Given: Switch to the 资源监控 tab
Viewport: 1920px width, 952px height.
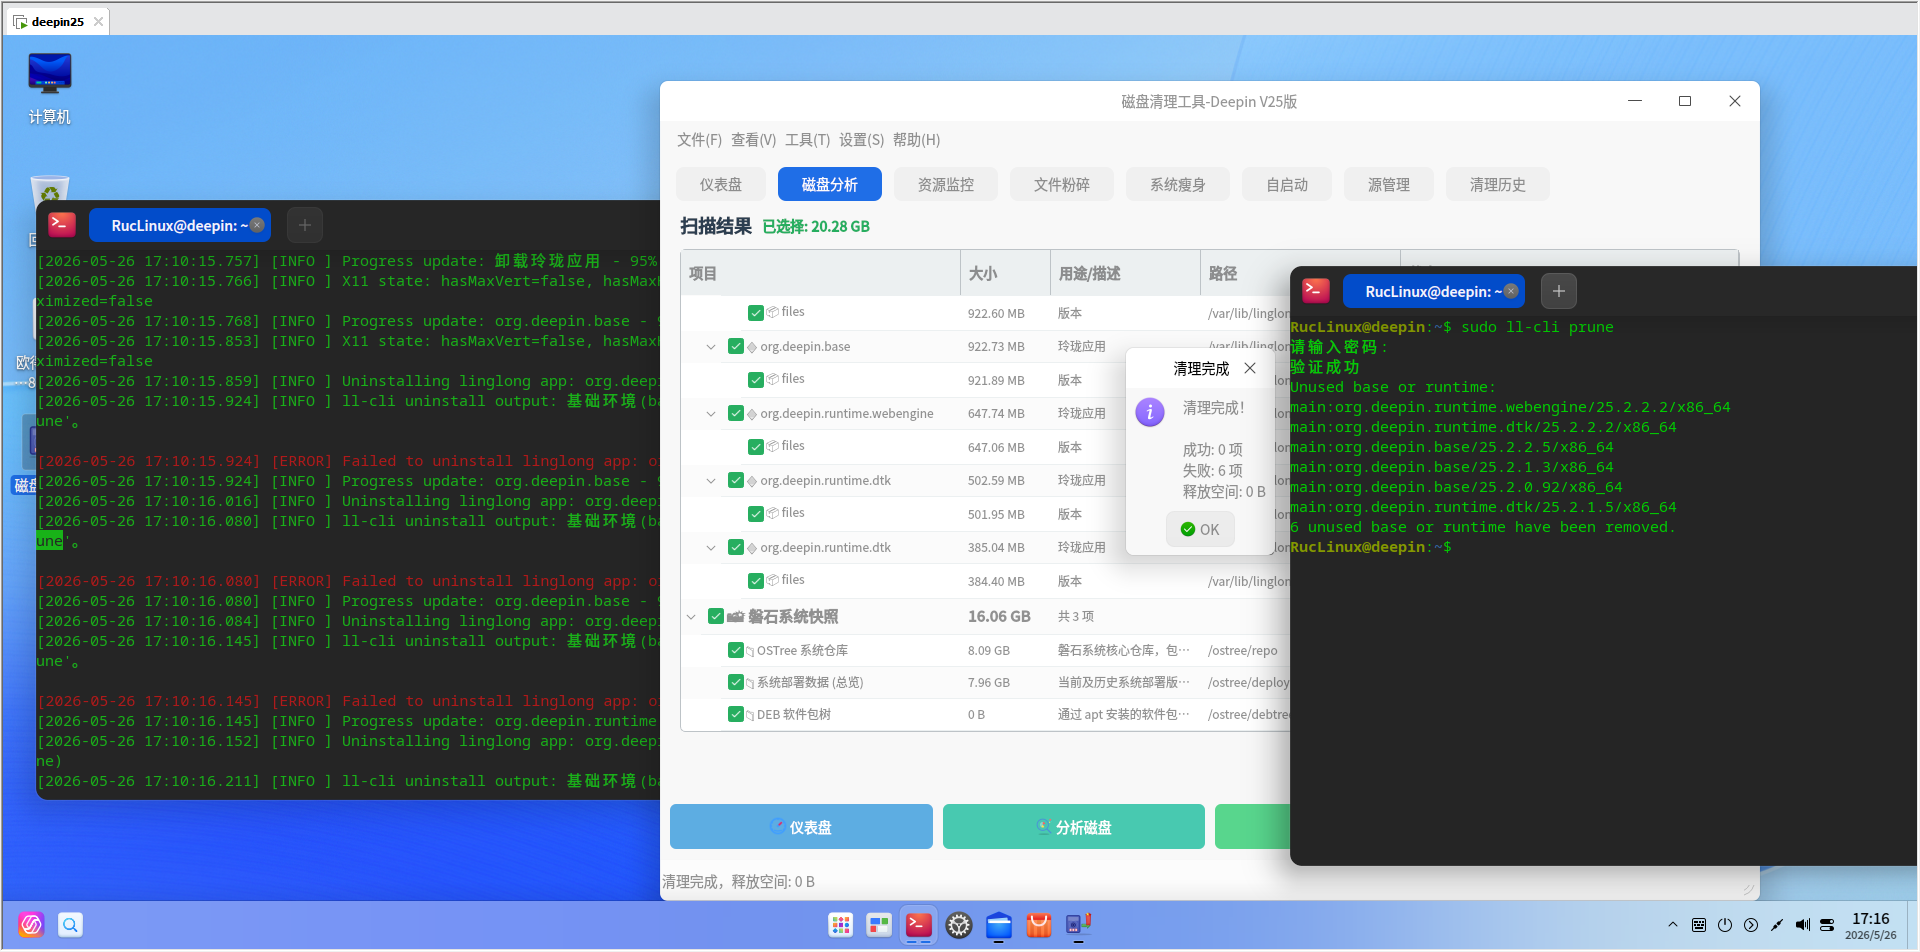Looking at the screenshot, I should pos(945,185).
